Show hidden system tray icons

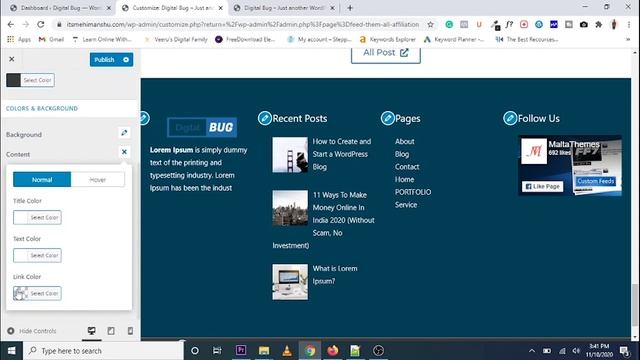[531, 351]
